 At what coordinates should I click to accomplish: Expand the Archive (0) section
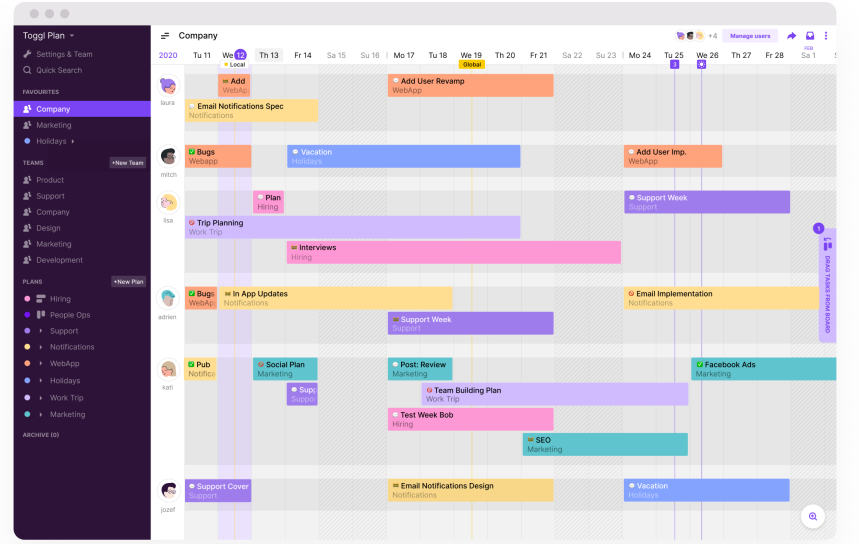point(41,435)
